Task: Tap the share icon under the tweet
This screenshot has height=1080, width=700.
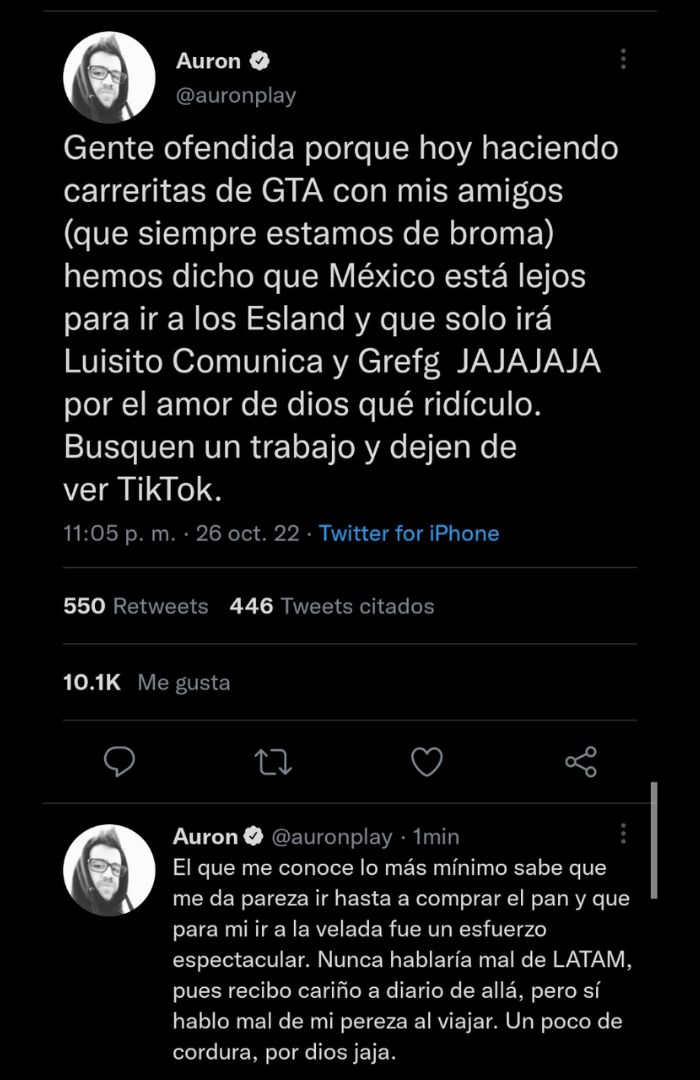Action: (x=580, y=762)
